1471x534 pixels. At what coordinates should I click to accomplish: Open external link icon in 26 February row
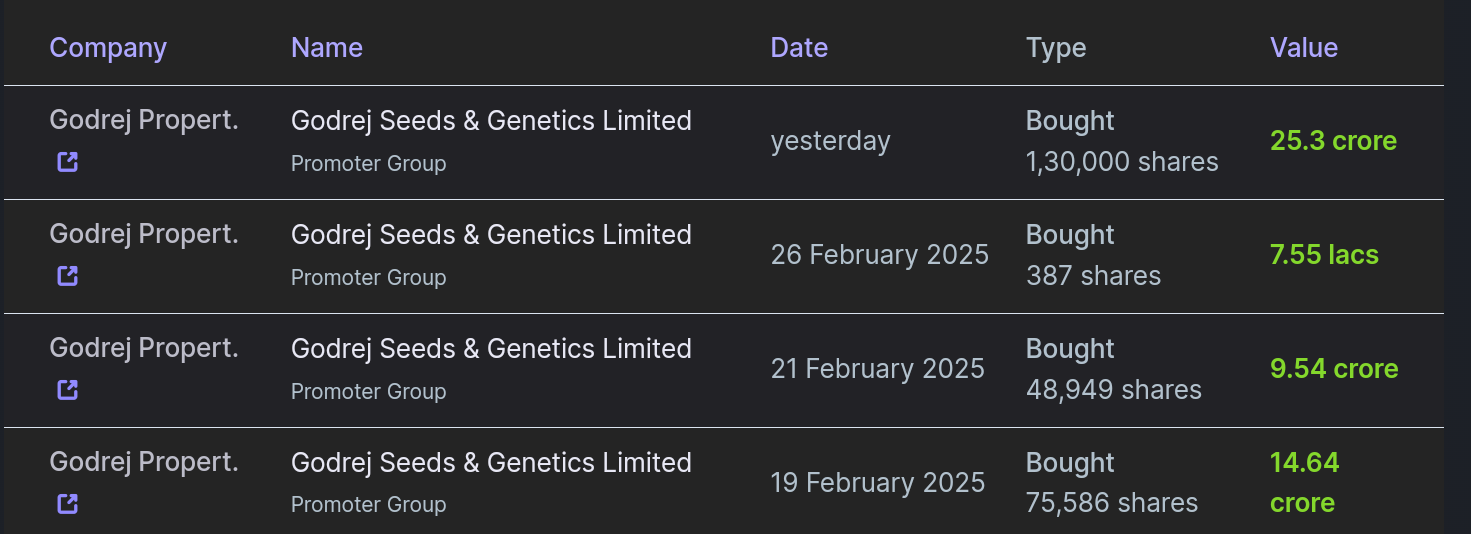coord(67,275)
